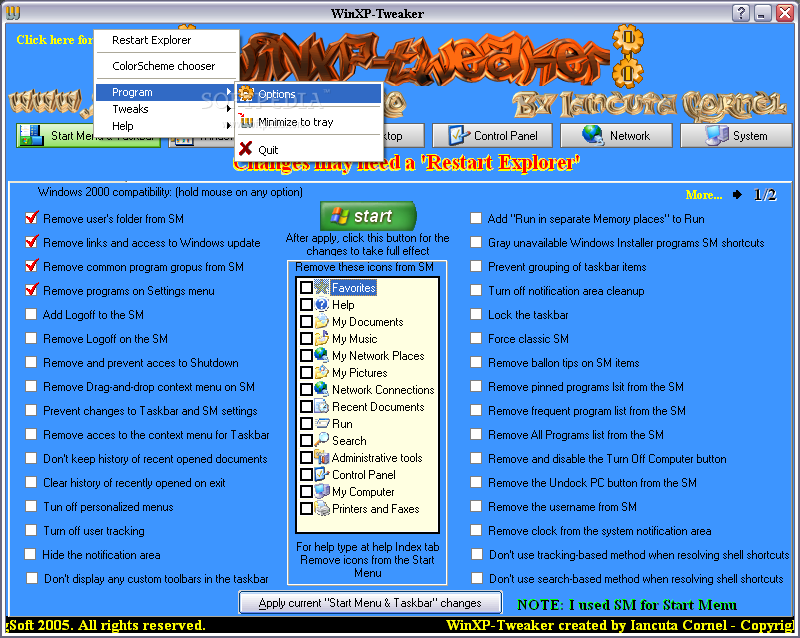Open the Tweaks menu item
The height and width of the screenshot is (638, 800).
point(164,109)
